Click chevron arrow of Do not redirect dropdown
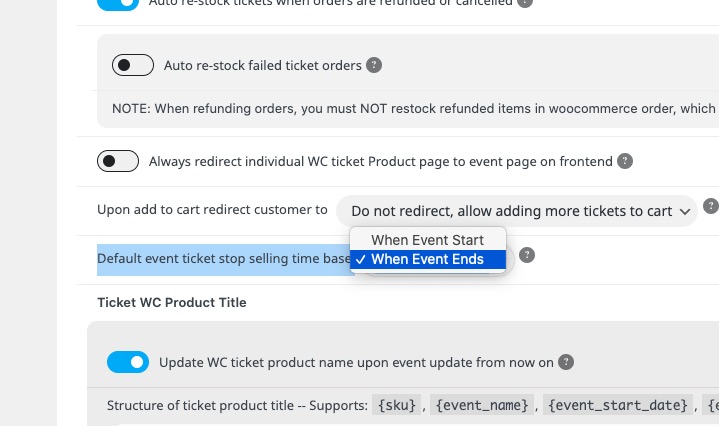 [x=685, y=211]
